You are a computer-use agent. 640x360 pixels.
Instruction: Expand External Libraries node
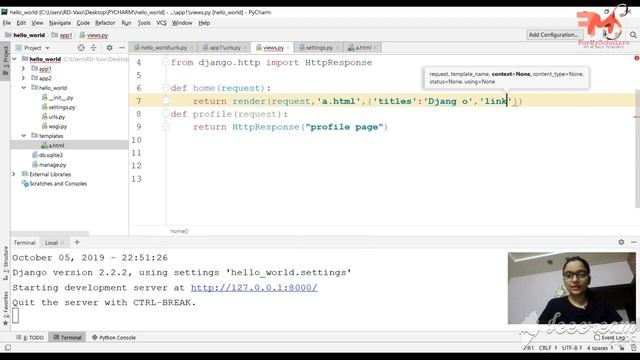pyautogui.click(x=14, y=174)
